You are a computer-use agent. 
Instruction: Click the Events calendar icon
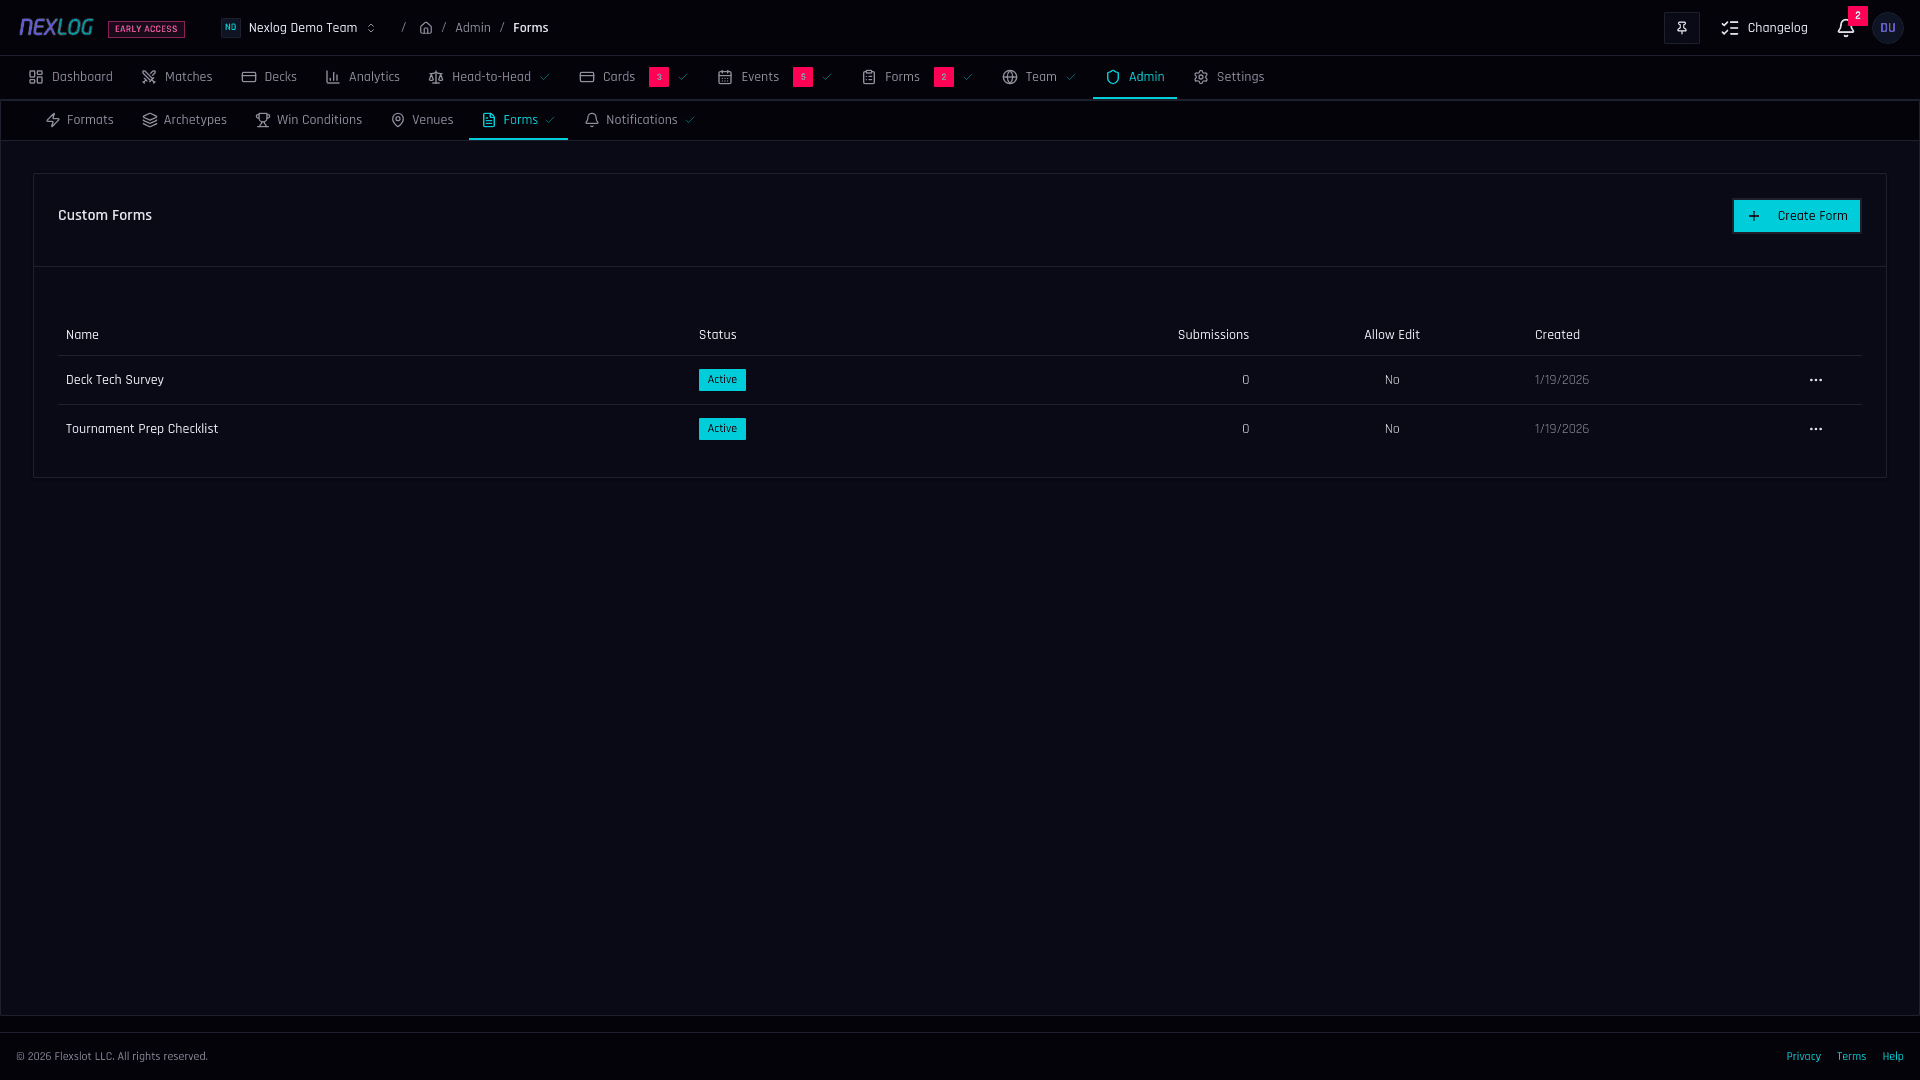pos(725,77)
